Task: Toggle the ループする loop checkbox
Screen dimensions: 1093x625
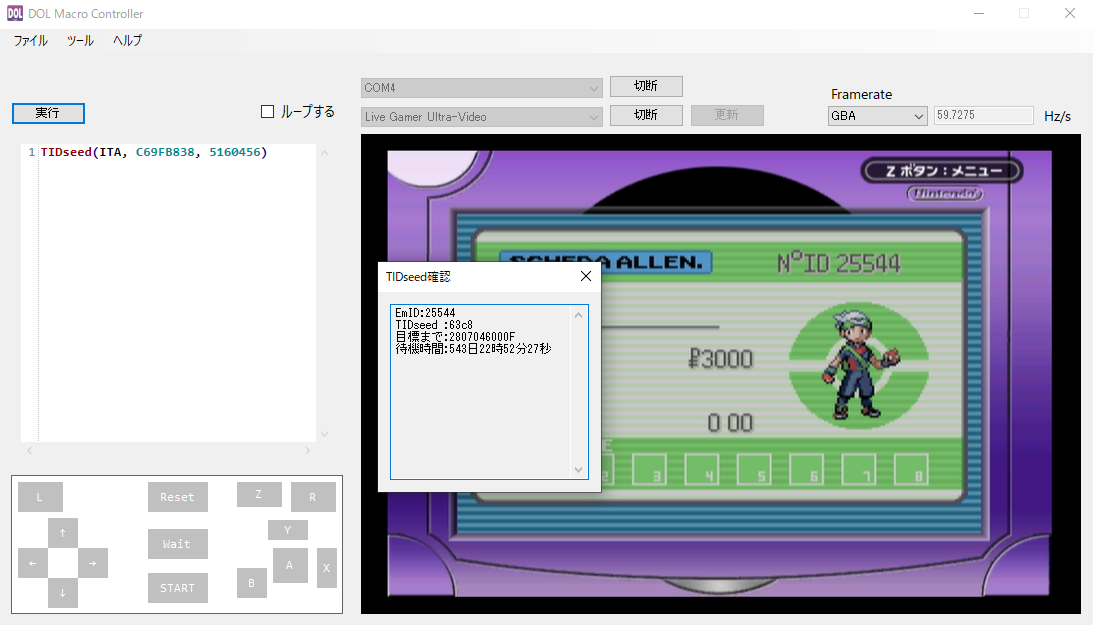Action: 267,111
